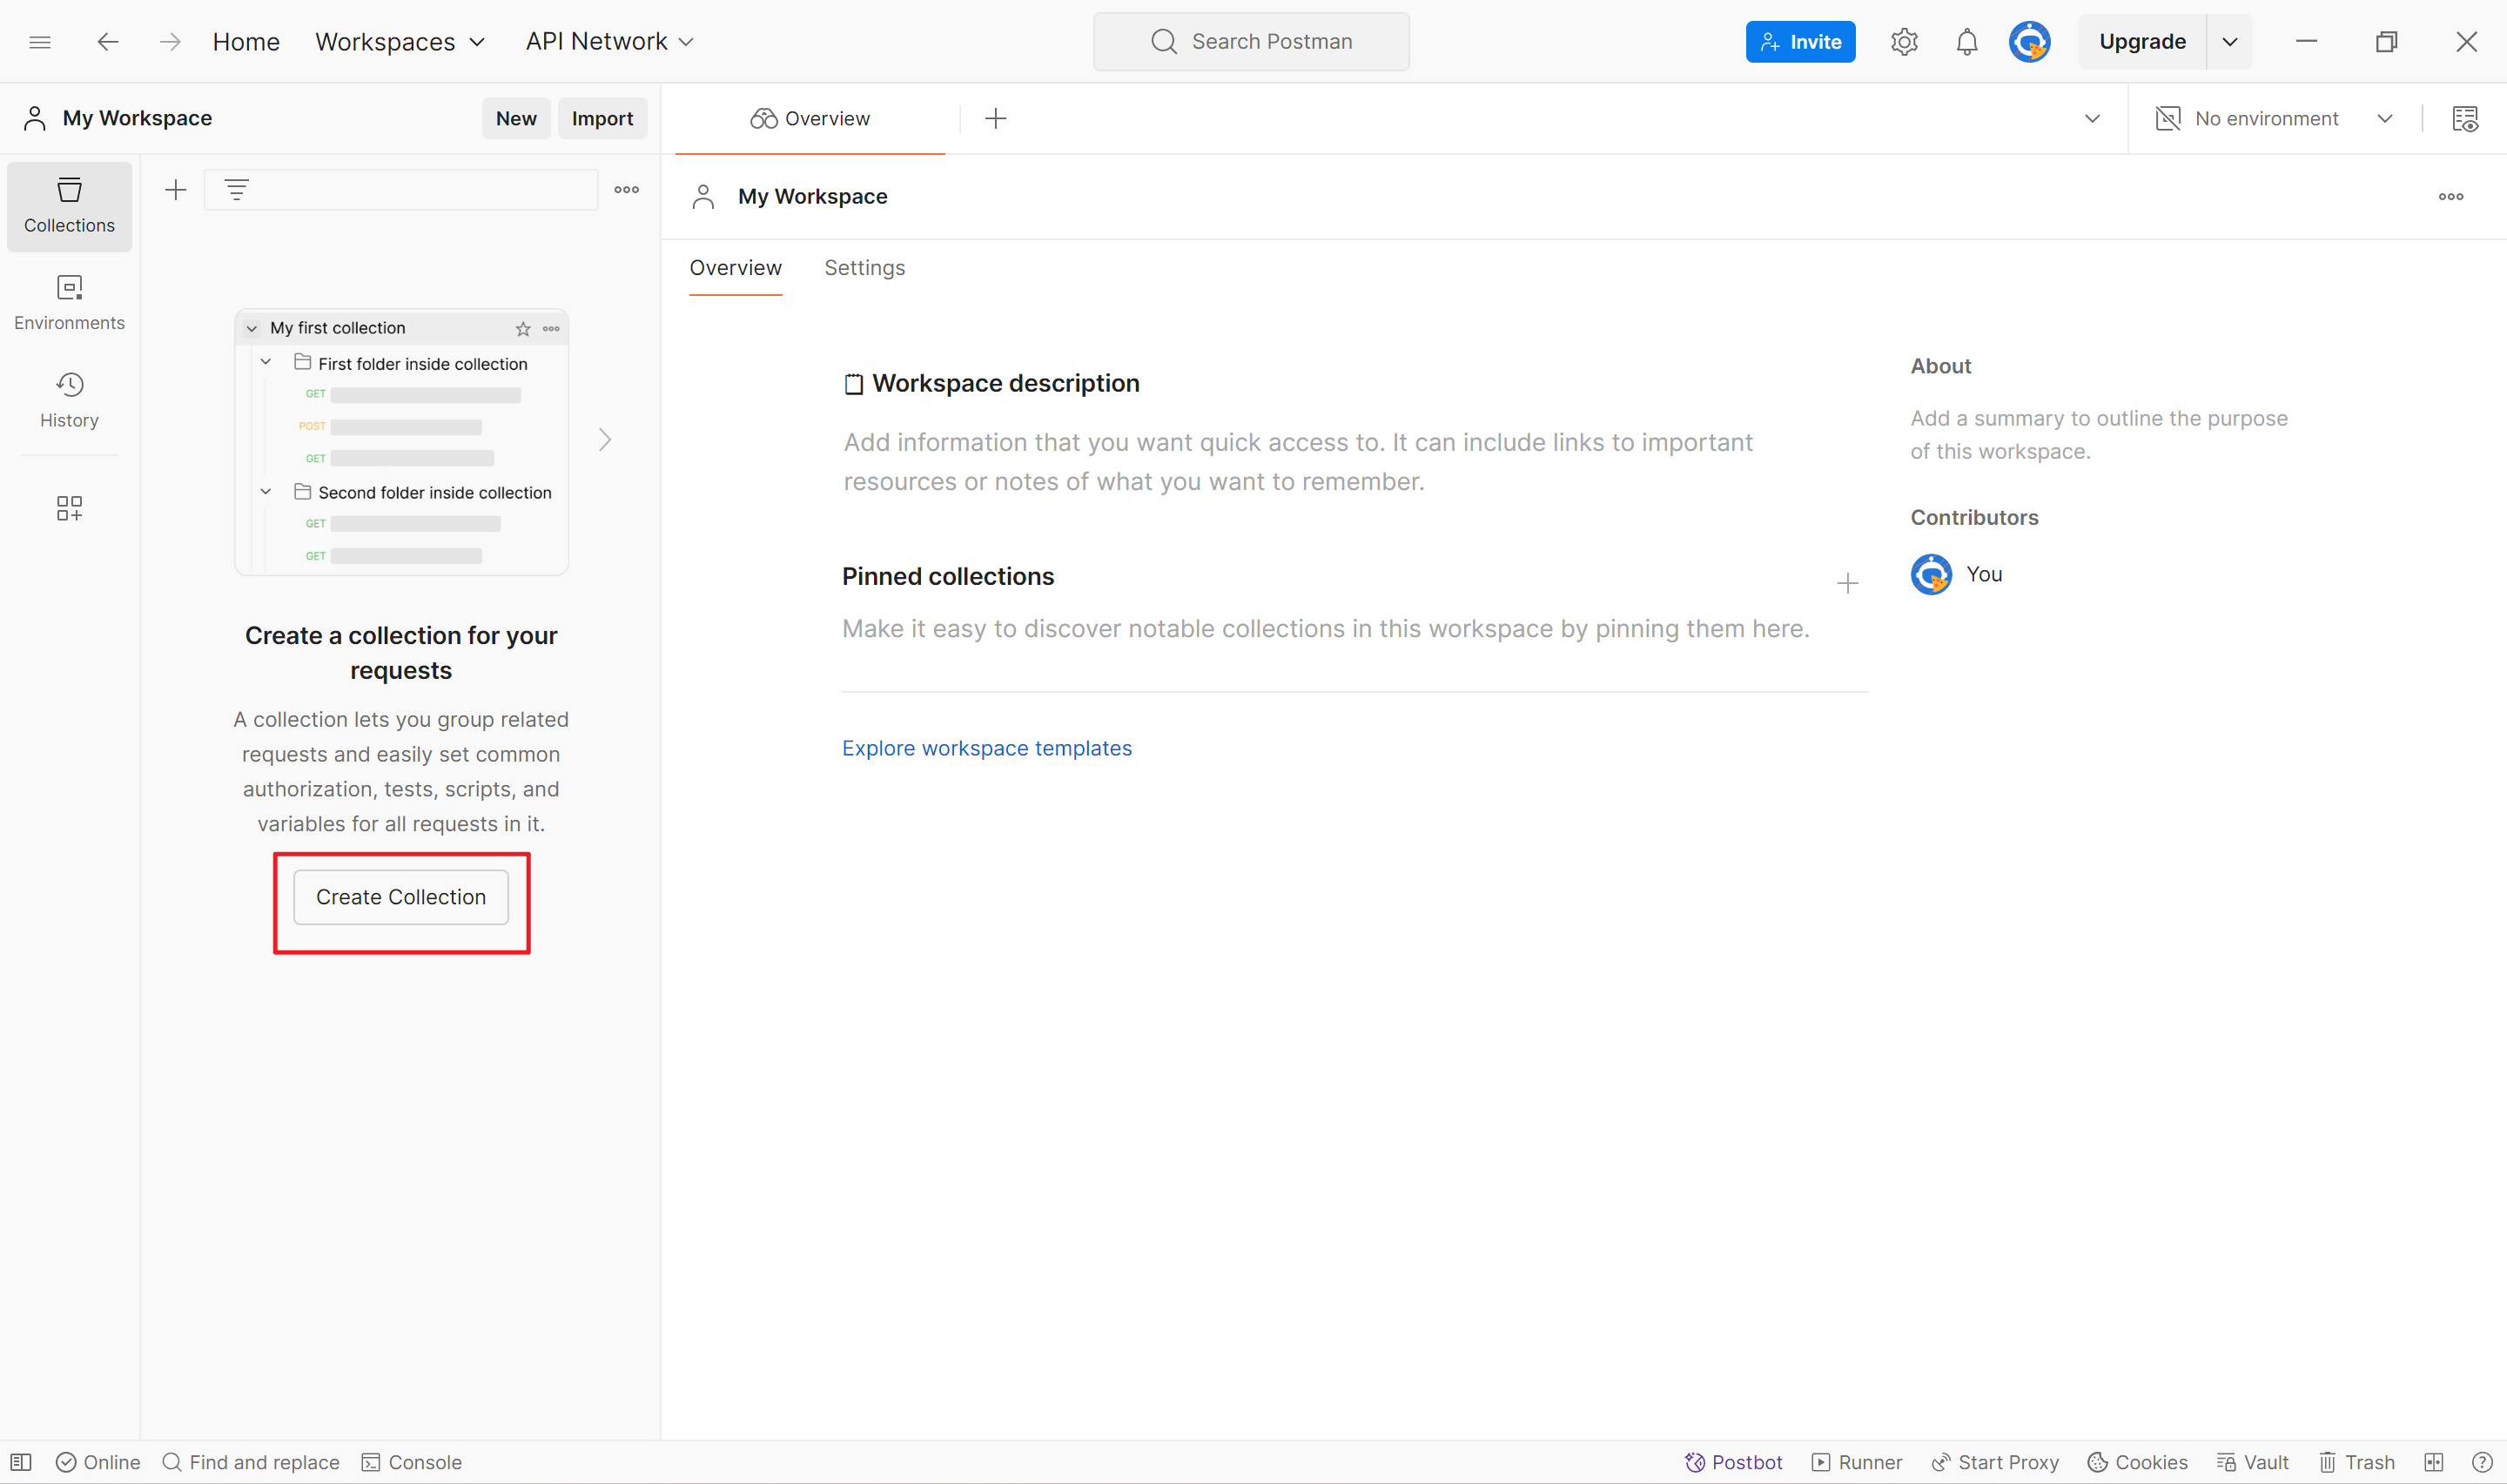Open the configure sidebar apps icon
Viewport: 2507px width, 1484px height.
coord(69,508)
